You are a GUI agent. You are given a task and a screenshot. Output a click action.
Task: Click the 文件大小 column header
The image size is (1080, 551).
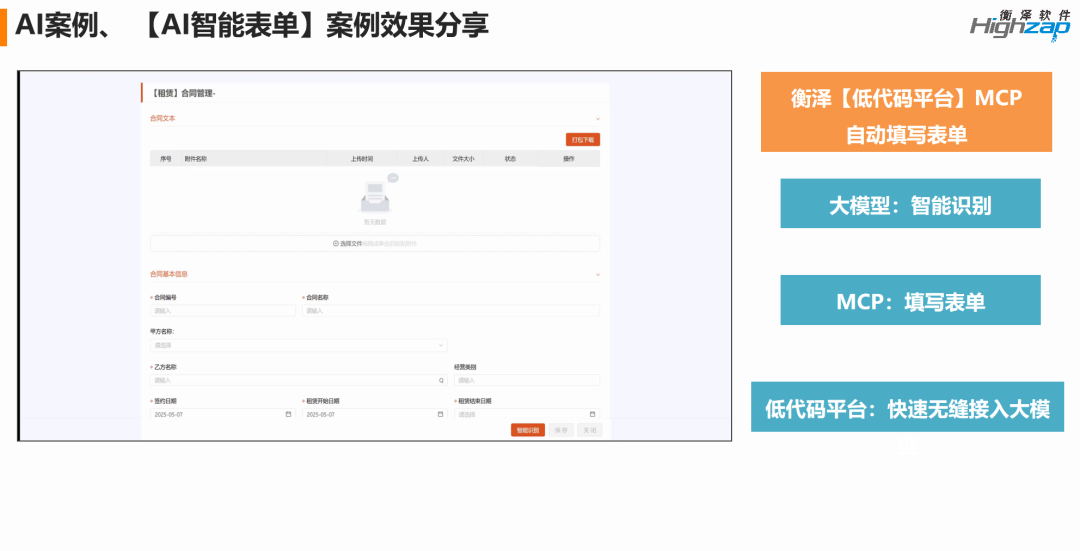click(463, 159)
